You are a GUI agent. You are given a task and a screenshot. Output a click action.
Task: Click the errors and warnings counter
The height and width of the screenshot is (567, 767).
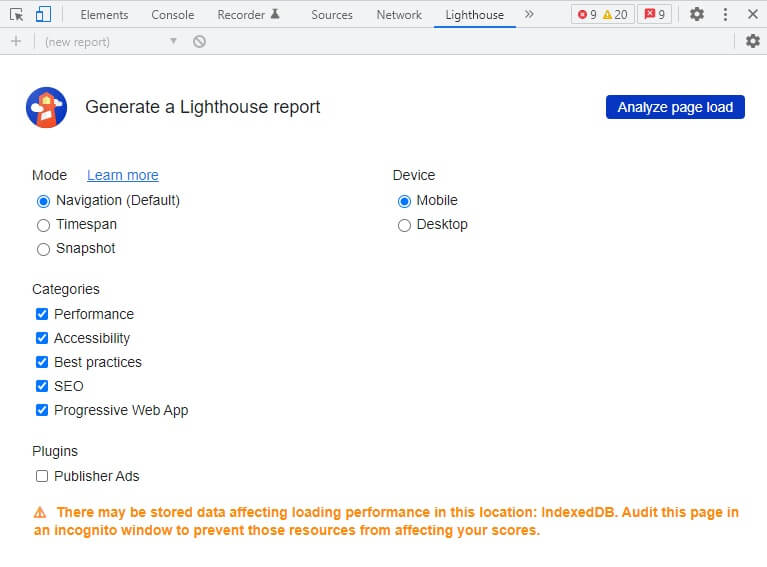pyautogui.click(x=603, y=15)
